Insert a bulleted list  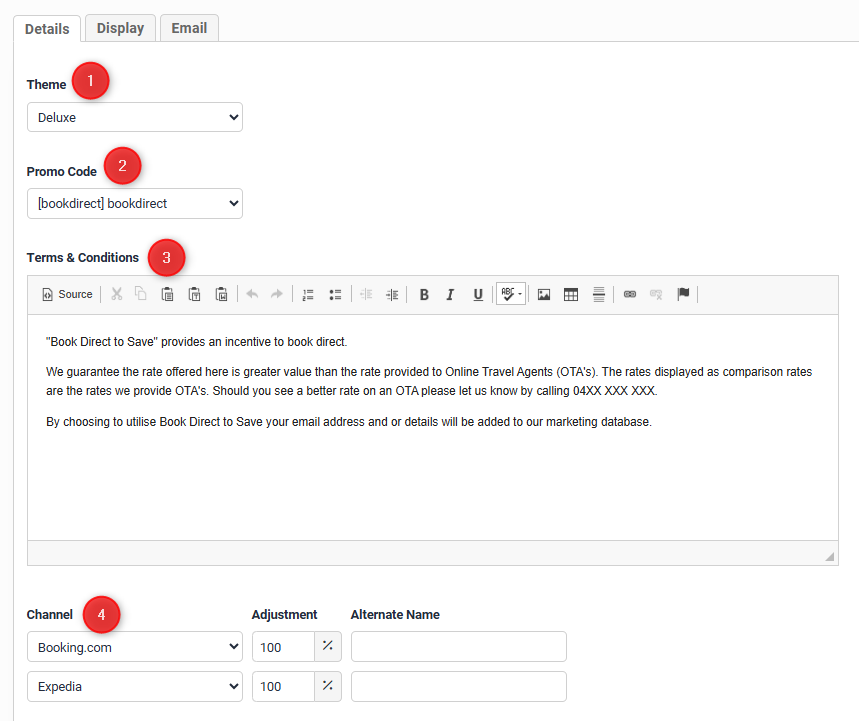click(335, 294)
